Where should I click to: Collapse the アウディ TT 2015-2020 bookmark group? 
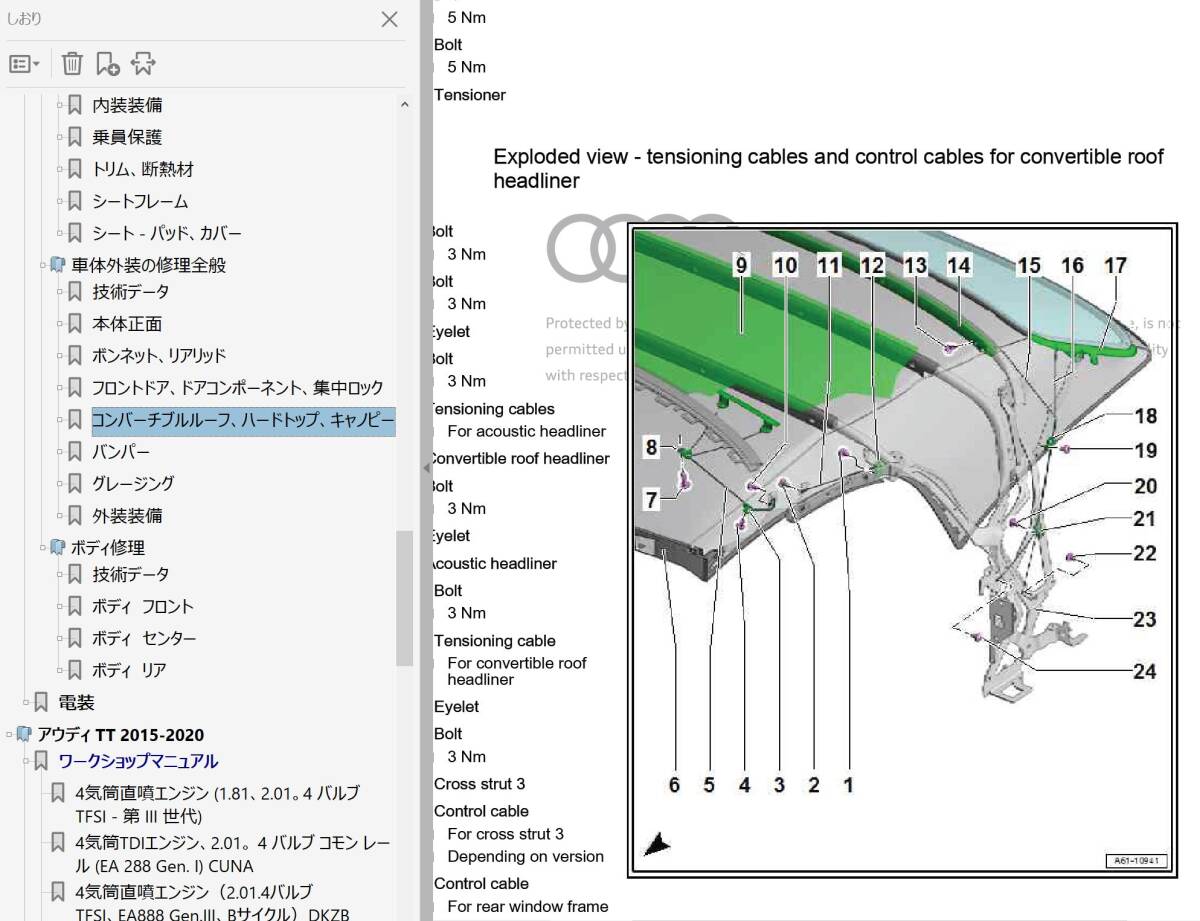(x=9, y=734)
